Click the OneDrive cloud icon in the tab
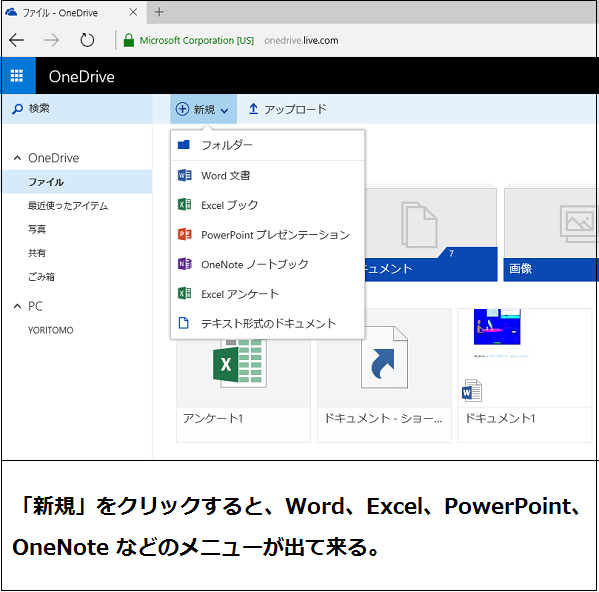 11,12
